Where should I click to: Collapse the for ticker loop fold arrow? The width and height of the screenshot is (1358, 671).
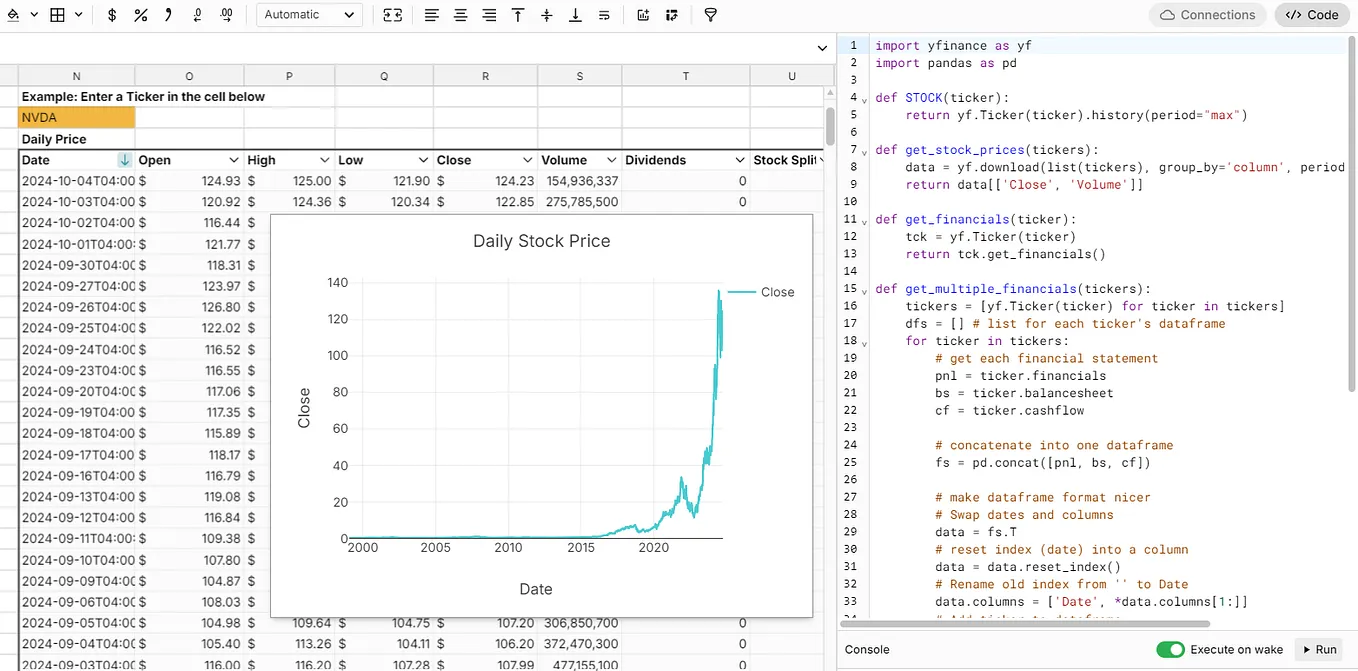[865, 342]
